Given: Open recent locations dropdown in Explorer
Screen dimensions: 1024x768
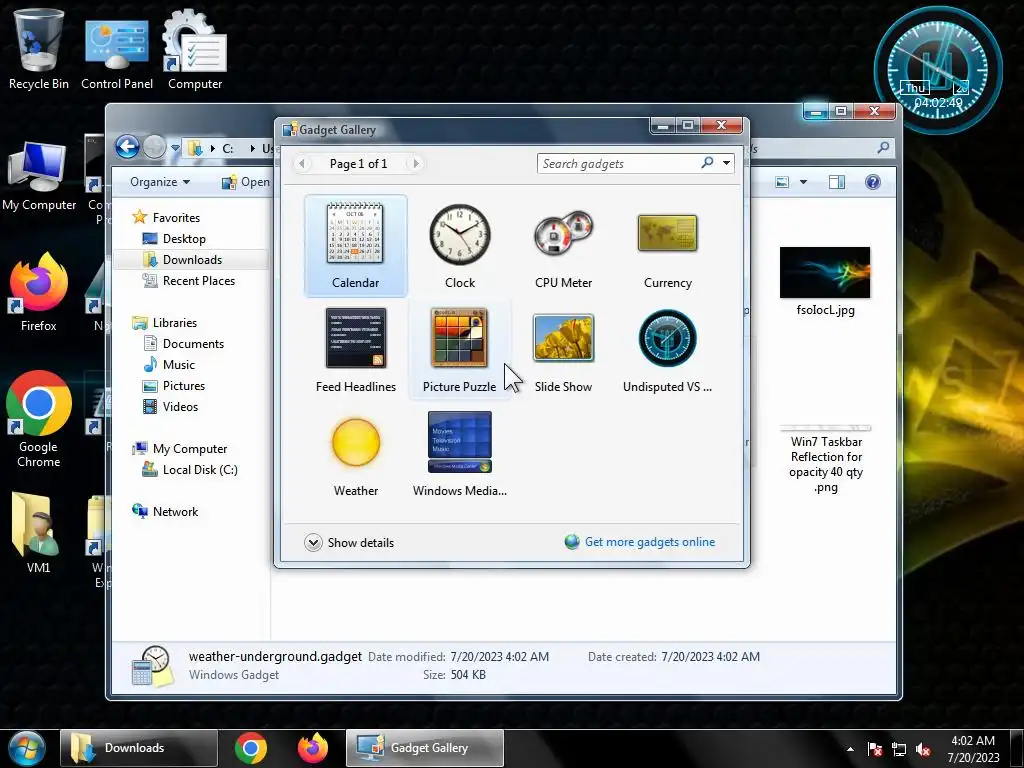Looking at the screenshot, I should tap(175, 148).
